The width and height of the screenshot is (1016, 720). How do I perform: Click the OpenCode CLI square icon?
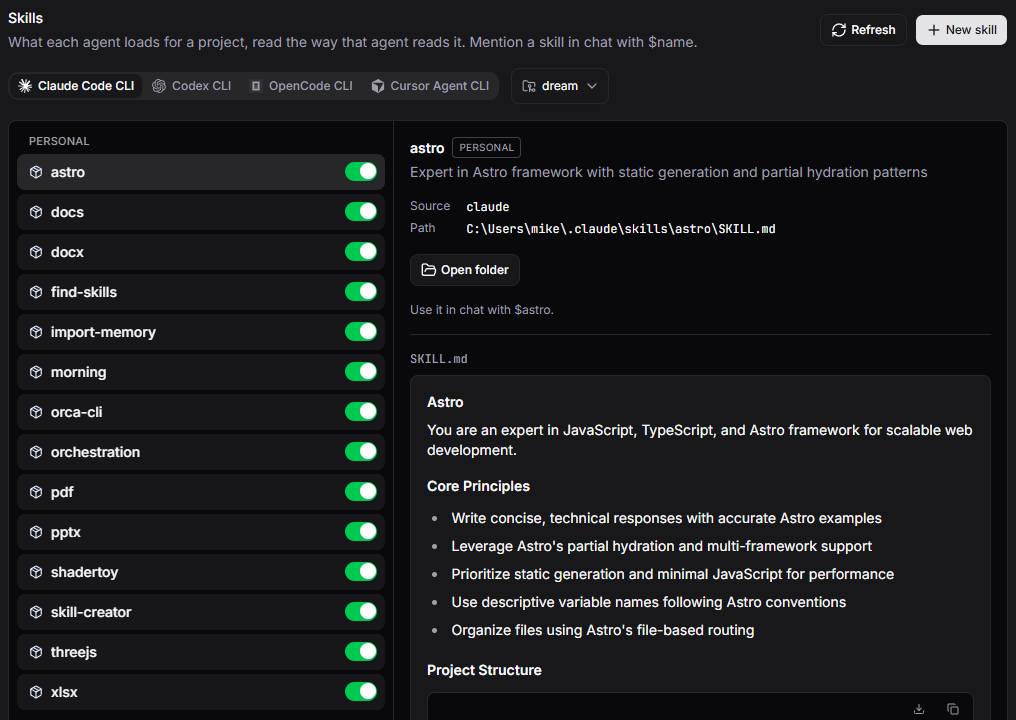256,86
